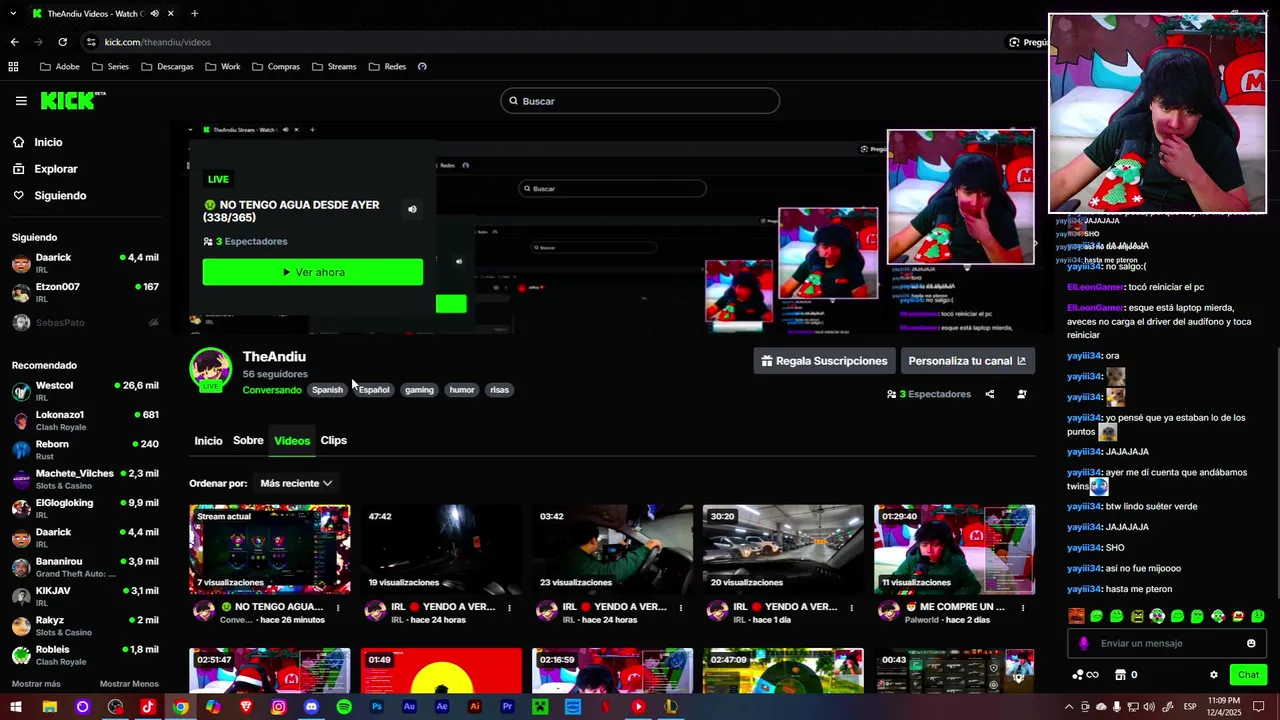Viewport: 1280px width, 720px height.
Task: Open a new browser tab
Action: click(x=194, y=14)
